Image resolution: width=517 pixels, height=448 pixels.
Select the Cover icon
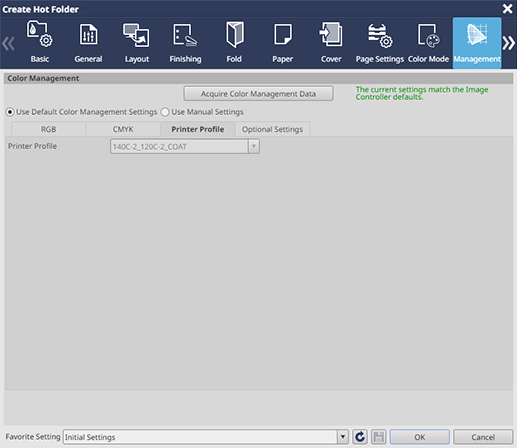click(331, 43)
